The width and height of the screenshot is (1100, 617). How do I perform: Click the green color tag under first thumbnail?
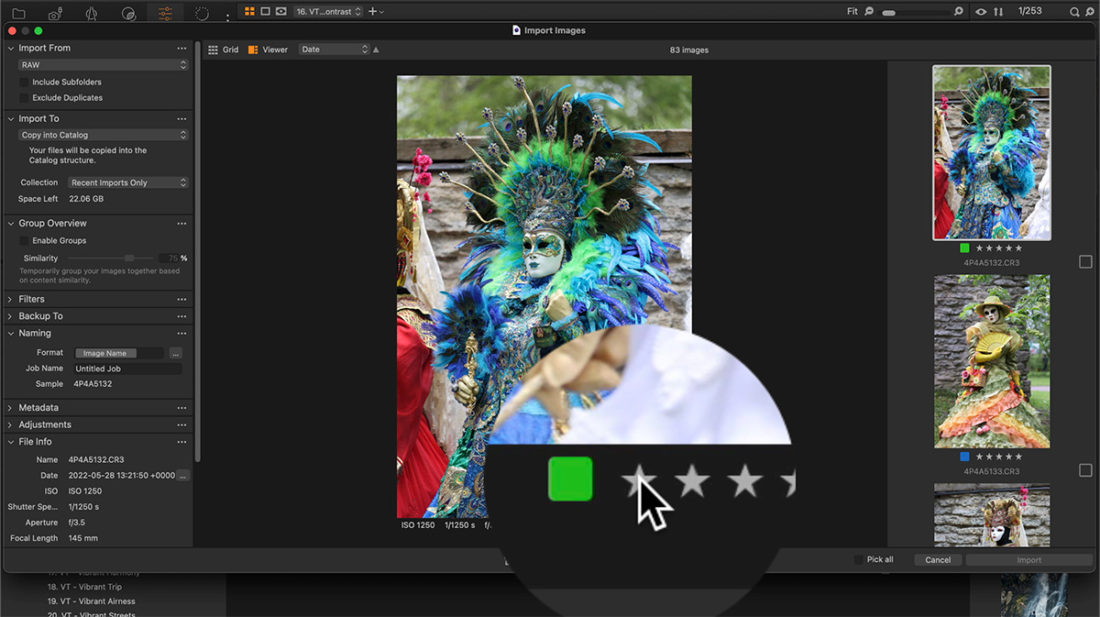(x=964, y=248)
